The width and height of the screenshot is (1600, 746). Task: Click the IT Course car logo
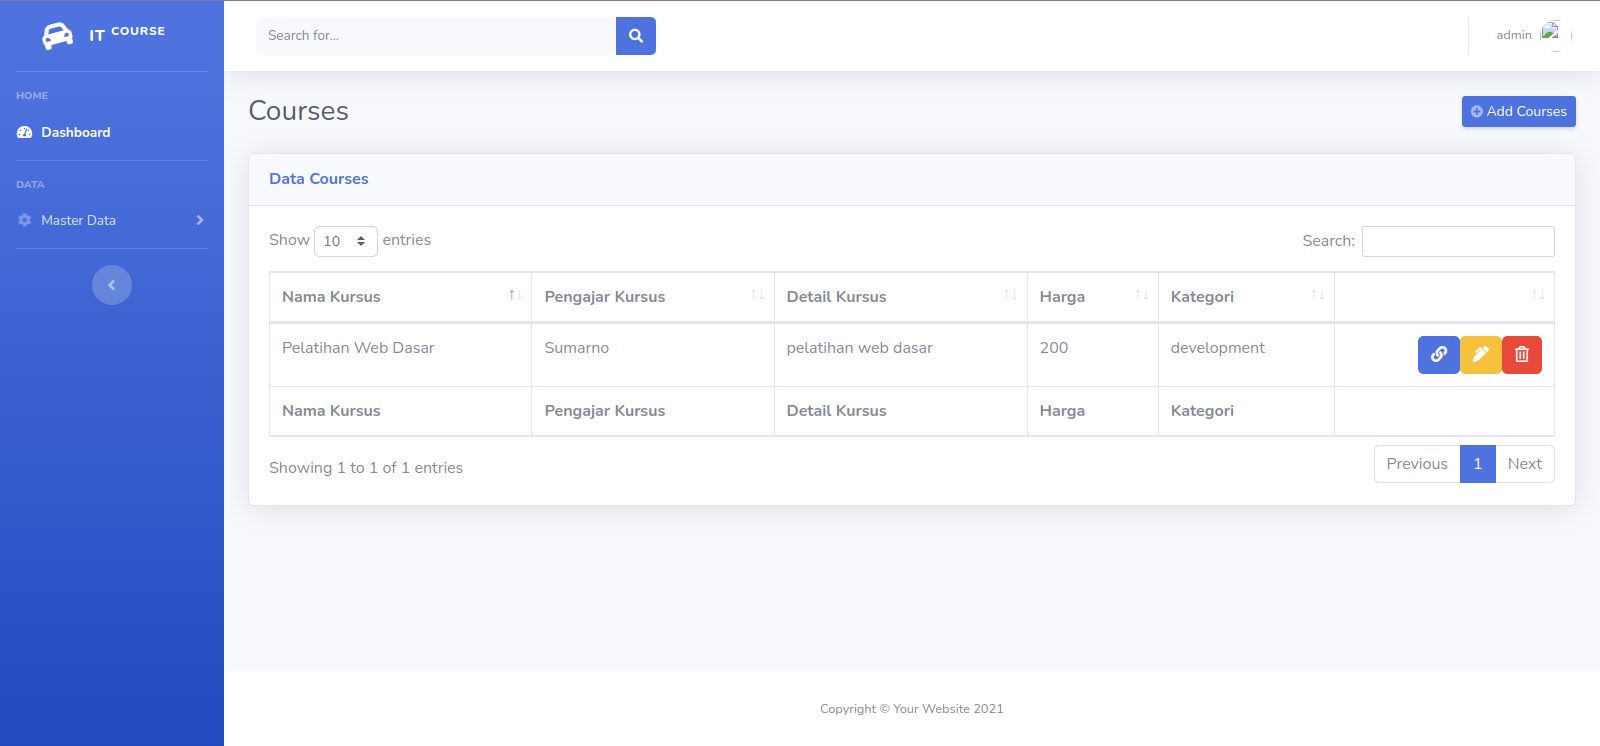[x=58, y=36]
